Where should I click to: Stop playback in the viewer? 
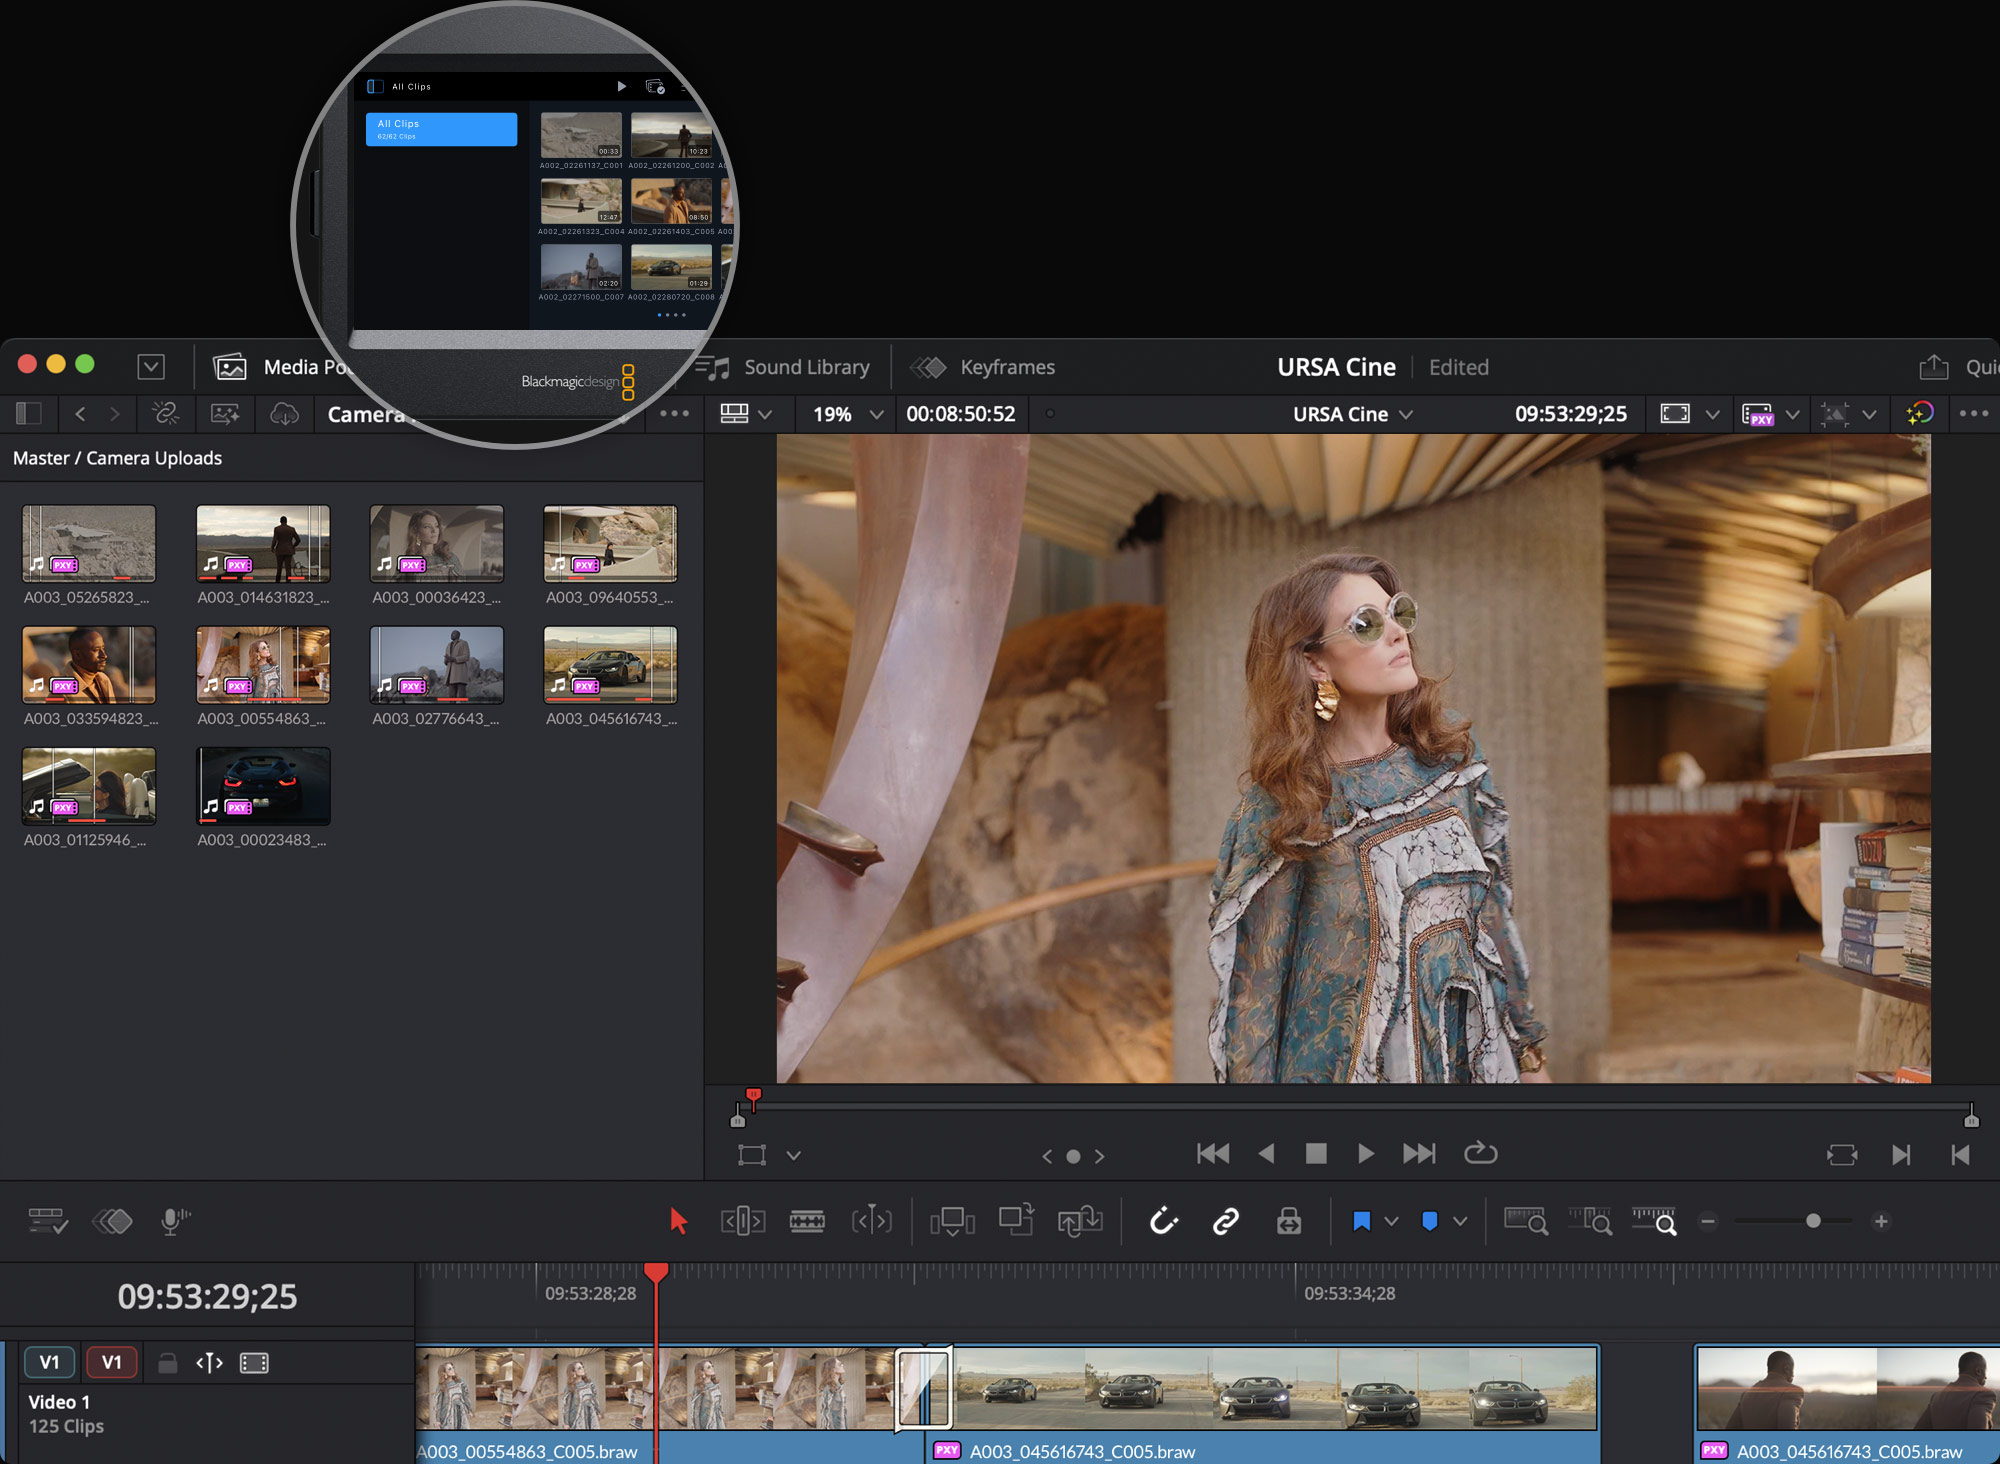[x=1316, y=1154]
